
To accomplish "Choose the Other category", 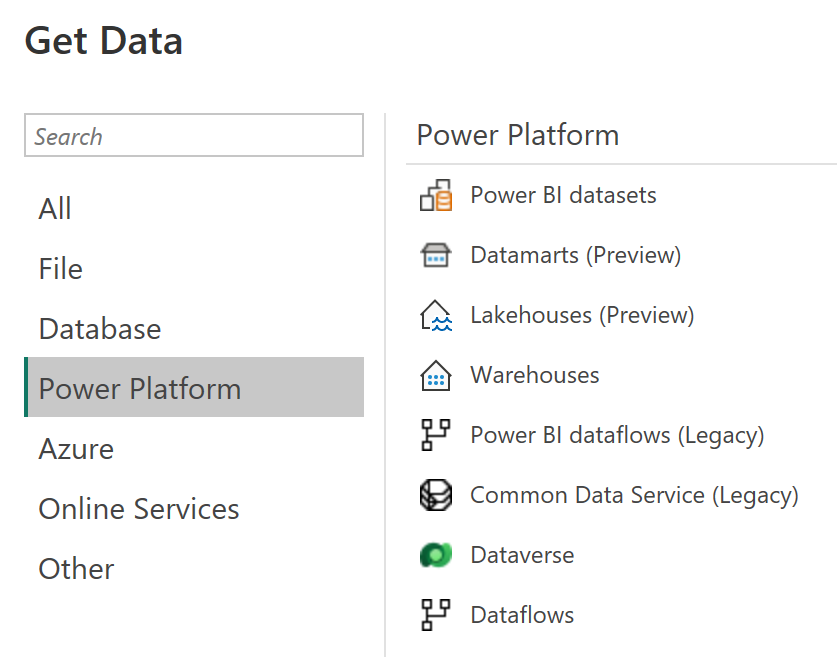I will coord(194,568).
